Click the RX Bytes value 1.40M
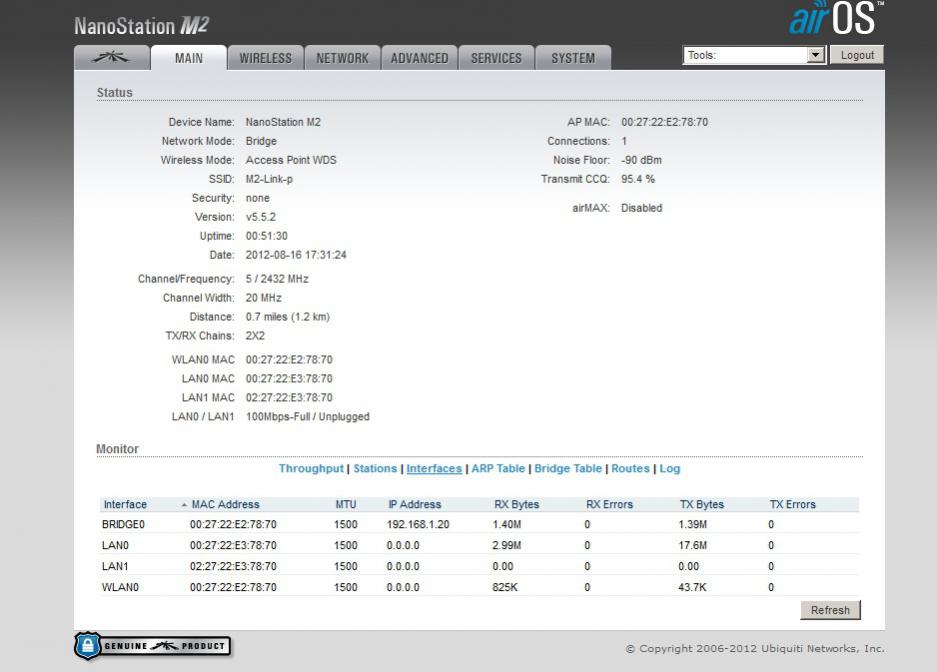Viewport: 937px width, 672px height. [507, 524]
